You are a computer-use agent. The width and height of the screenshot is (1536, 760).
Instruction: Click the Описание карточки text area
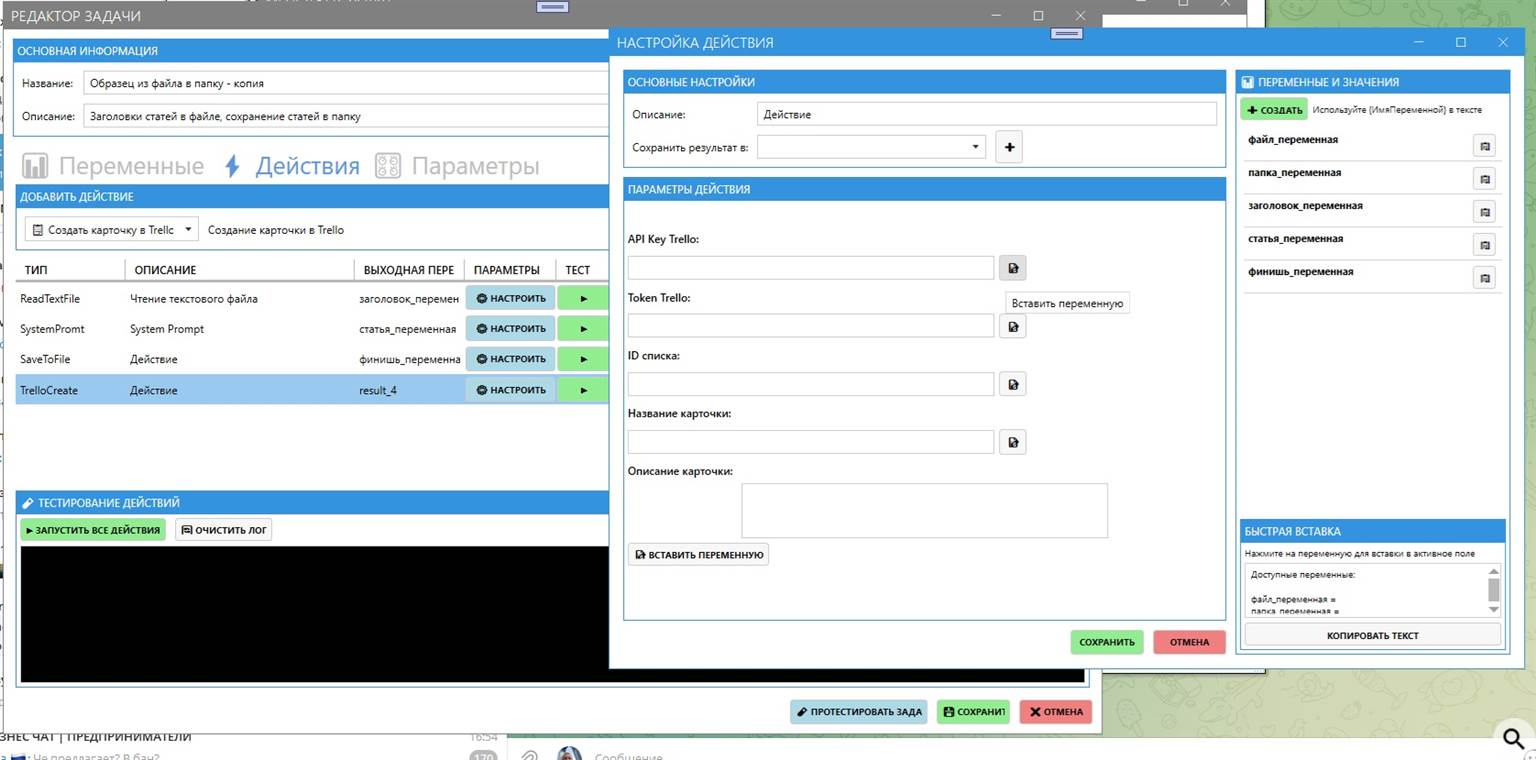tap(923, 510)
